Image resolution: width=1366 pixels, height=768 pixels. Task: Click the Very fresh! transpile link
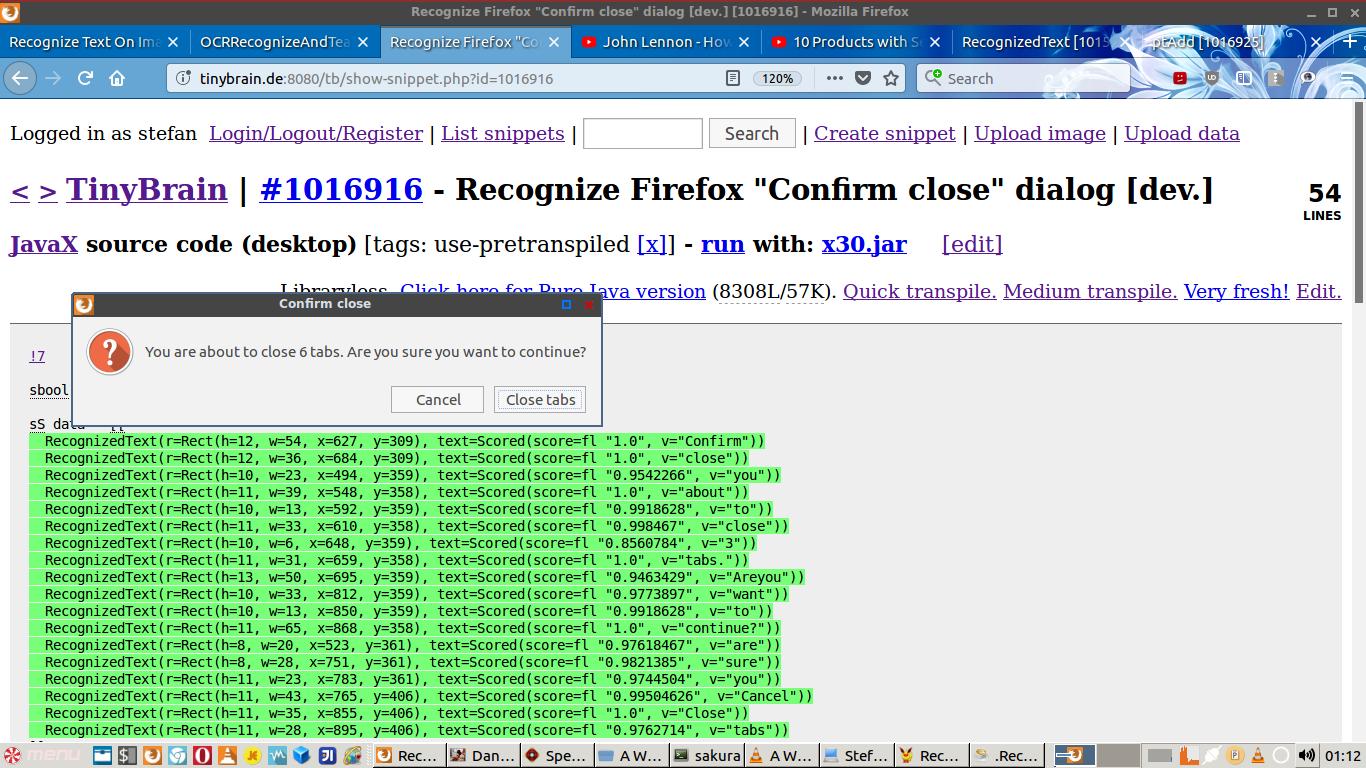click(x=1236, y=291)
